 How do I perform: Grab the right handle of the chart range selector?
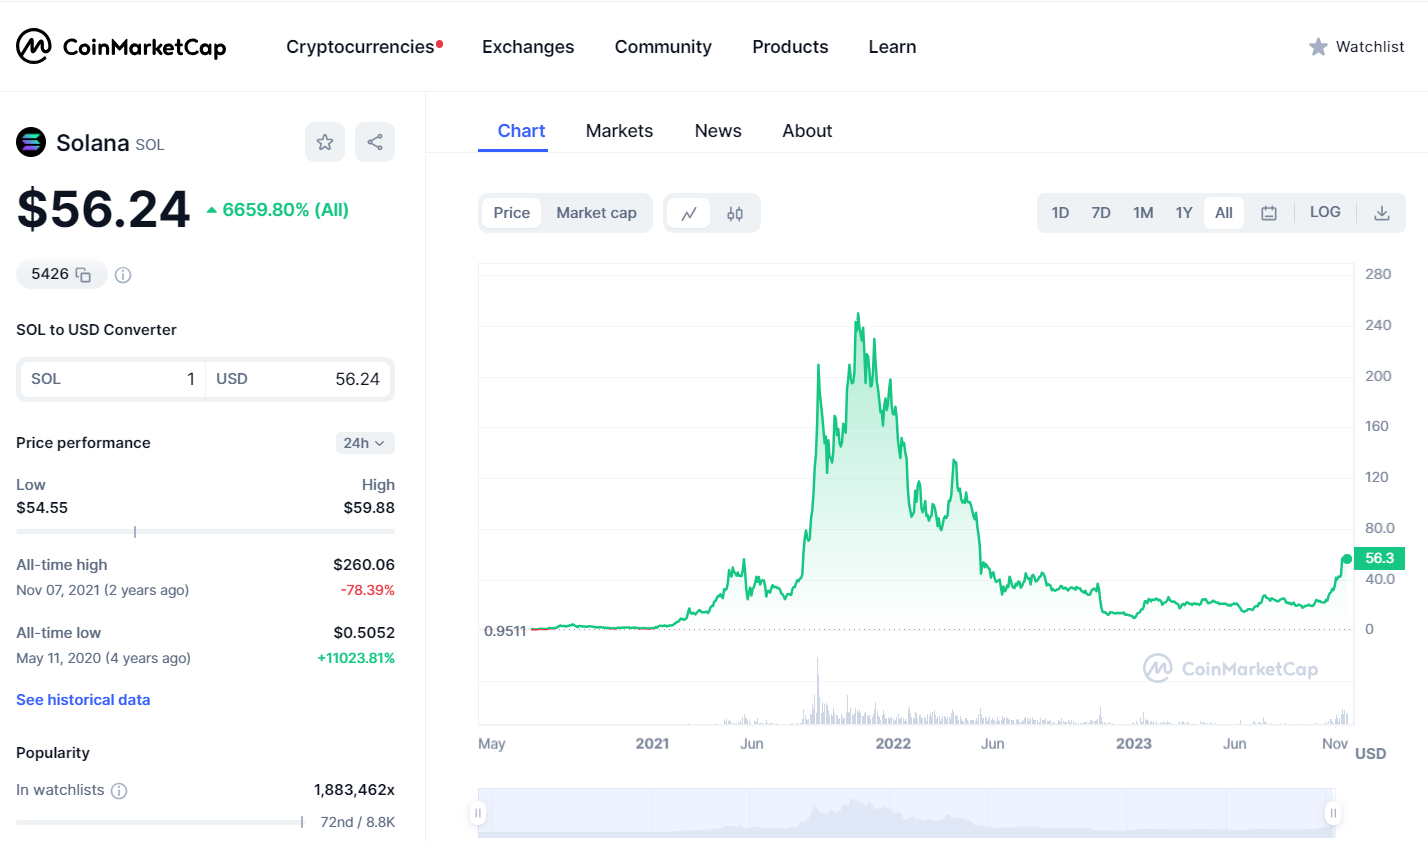point(1333,813)
